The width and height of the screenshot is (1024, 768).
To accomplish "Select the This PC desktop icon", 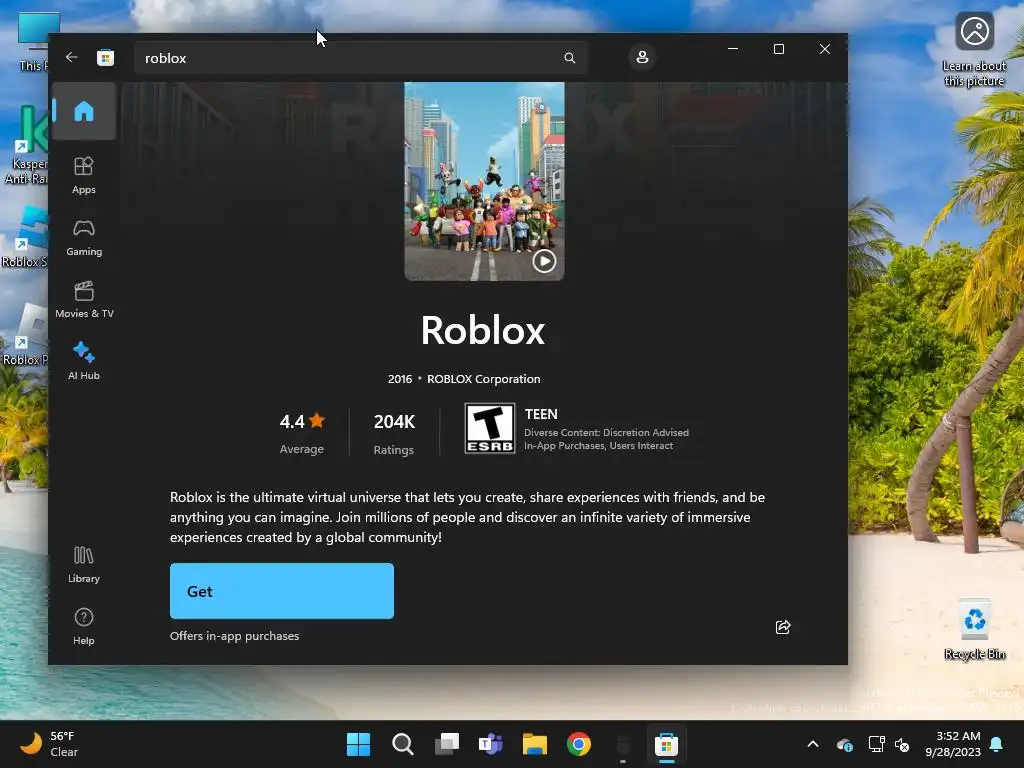I will pyautogui.click(x=34, y=42).
